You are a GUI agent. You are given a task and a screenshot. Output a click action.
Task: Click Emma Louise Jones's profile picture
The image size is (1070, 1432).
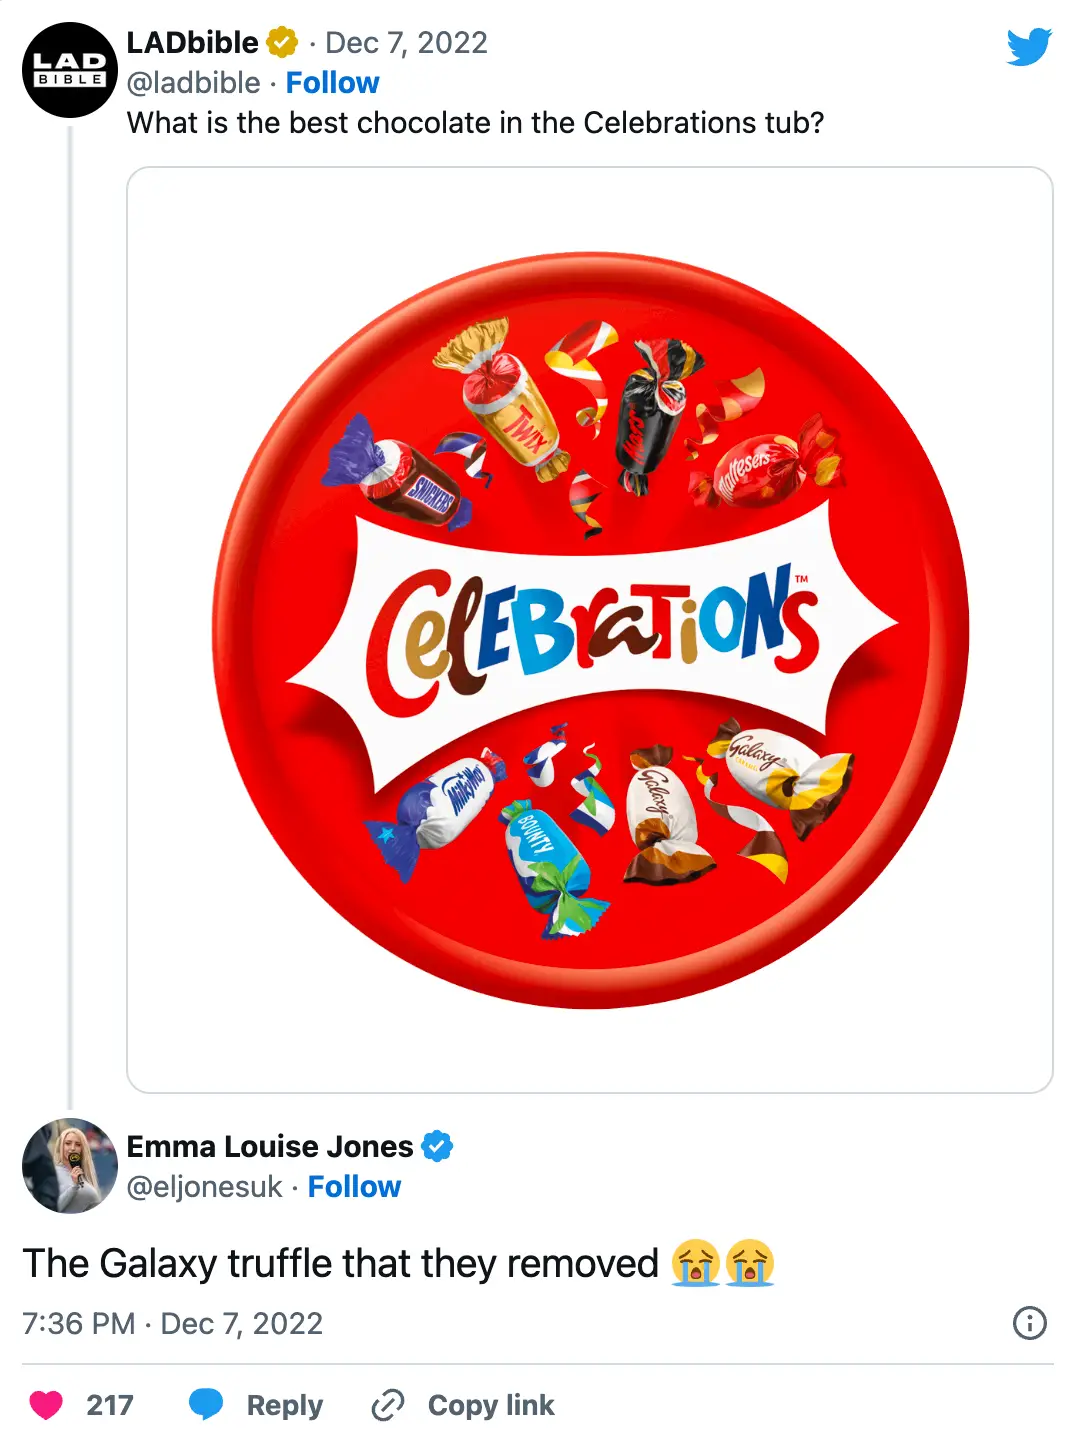(x=70, y=1166)
